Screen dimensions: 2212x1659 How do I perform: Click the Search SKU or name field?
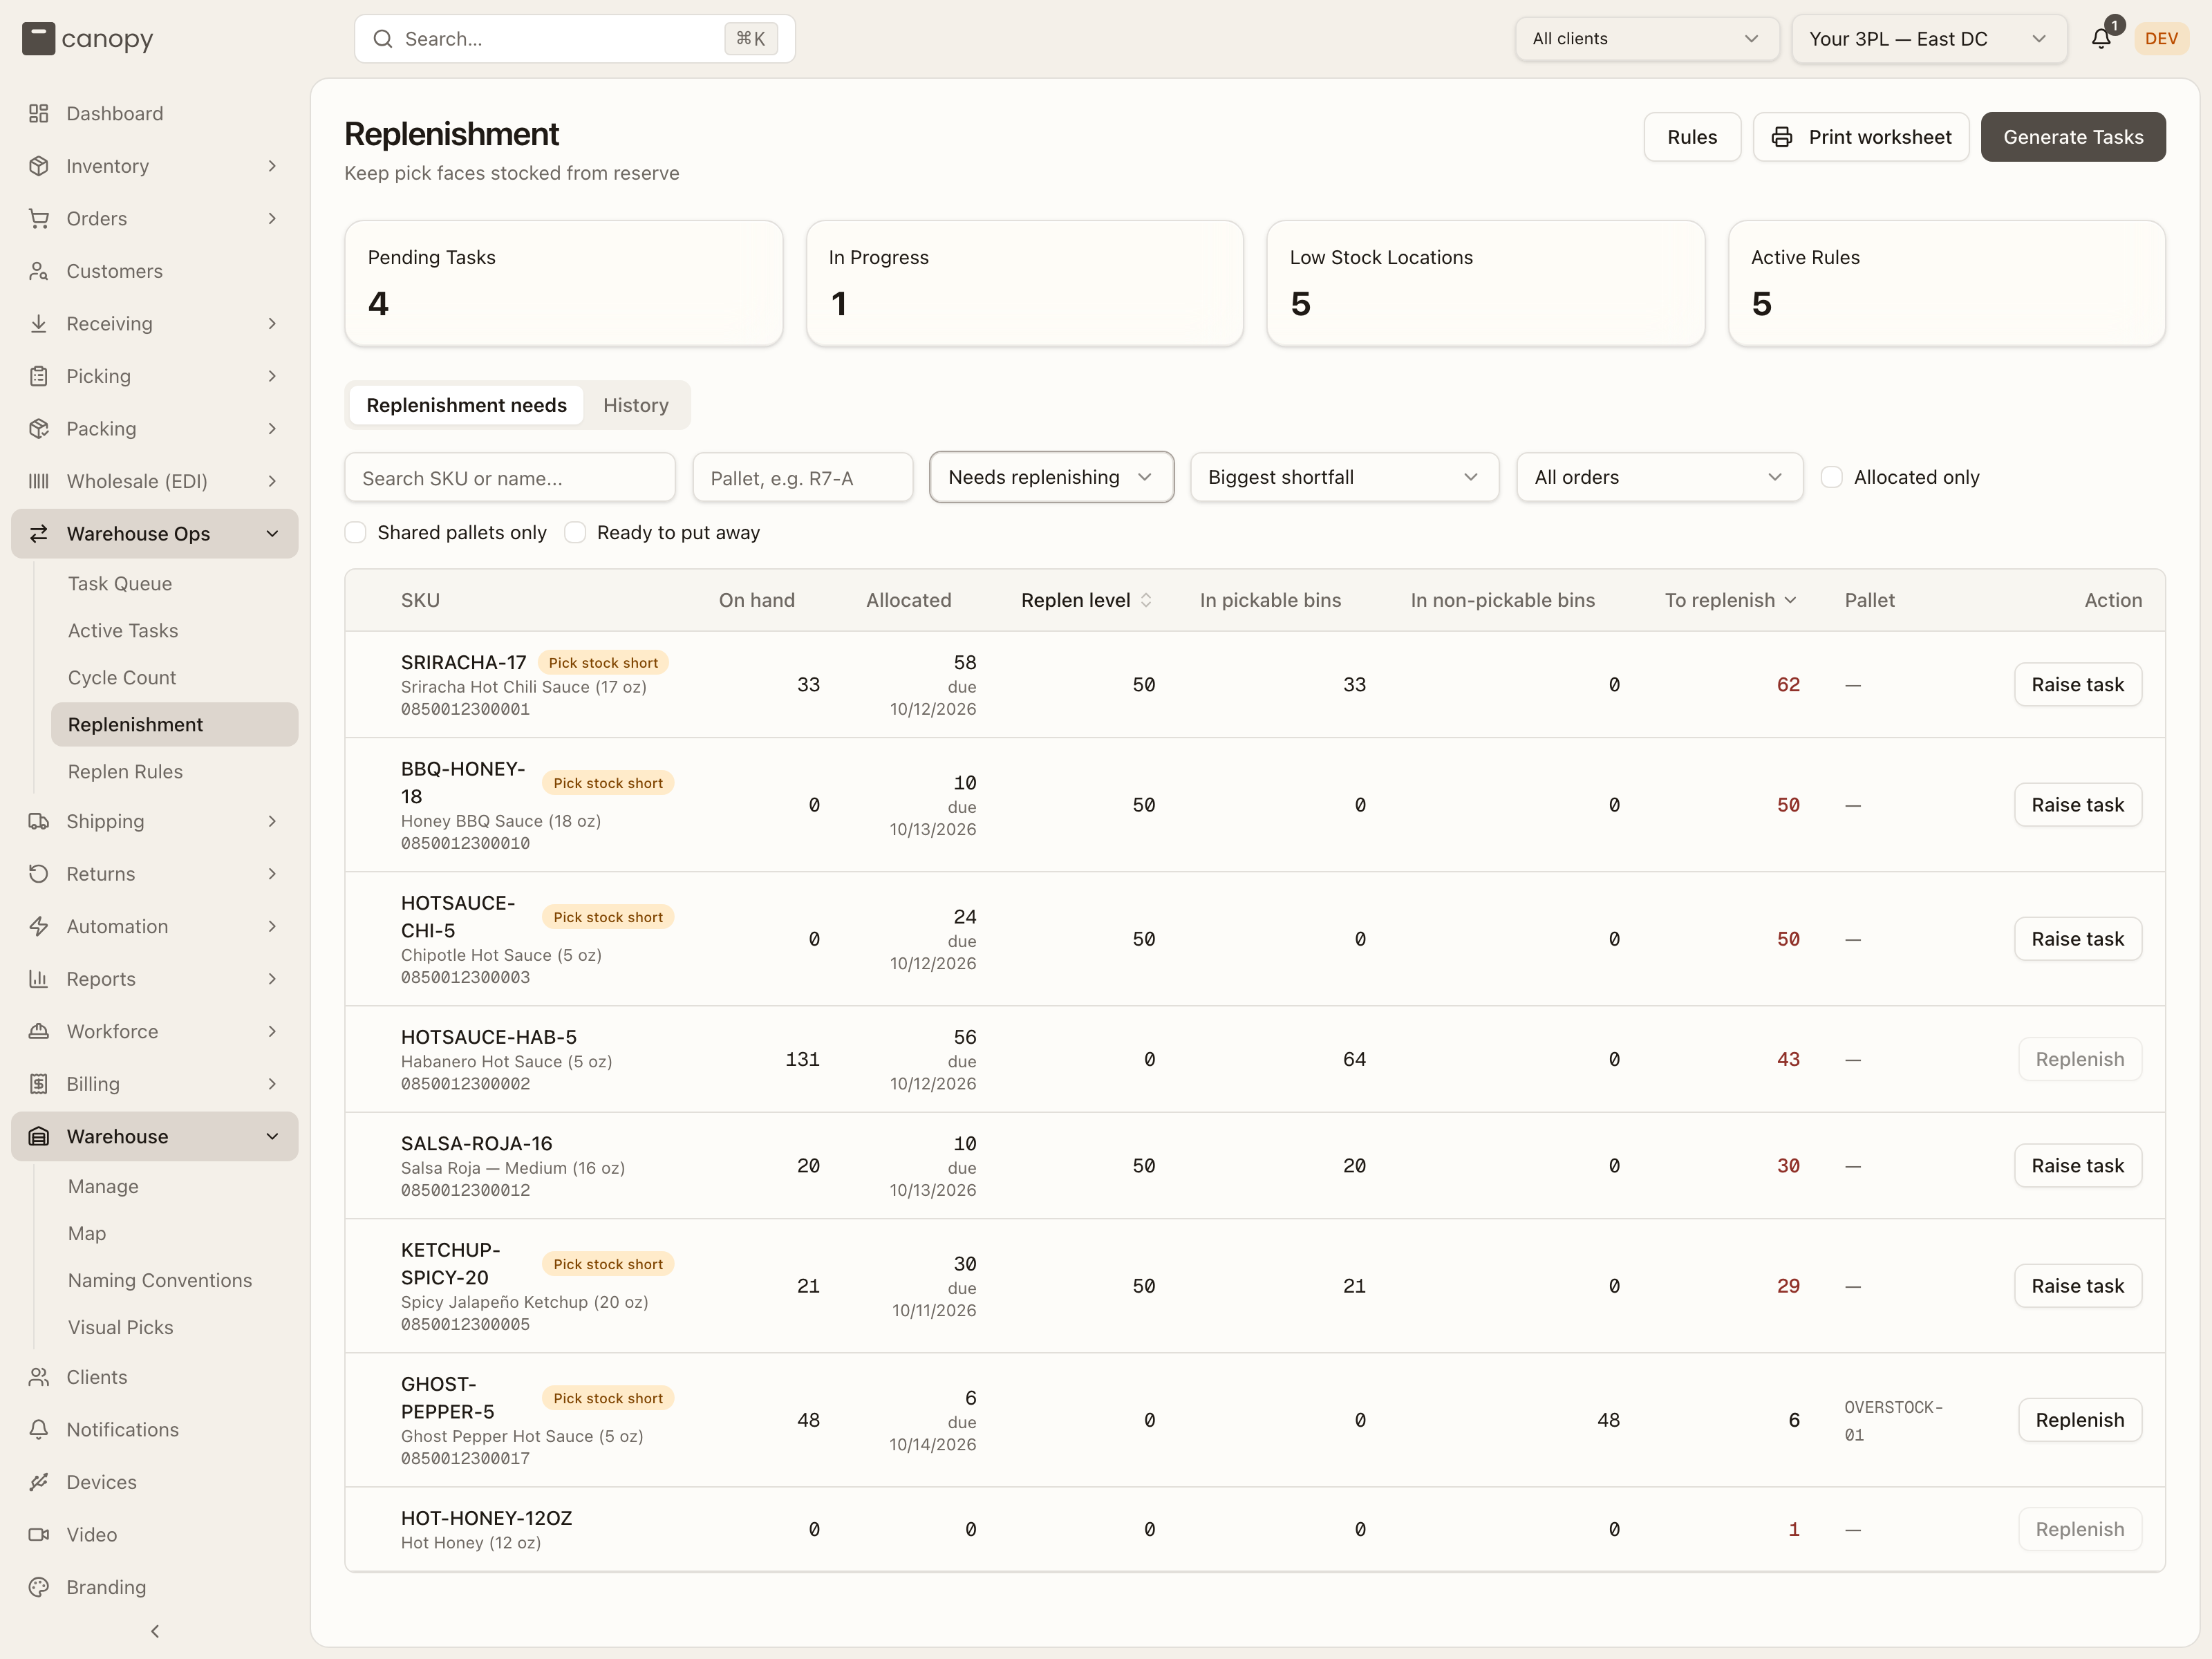click(510, 478)
